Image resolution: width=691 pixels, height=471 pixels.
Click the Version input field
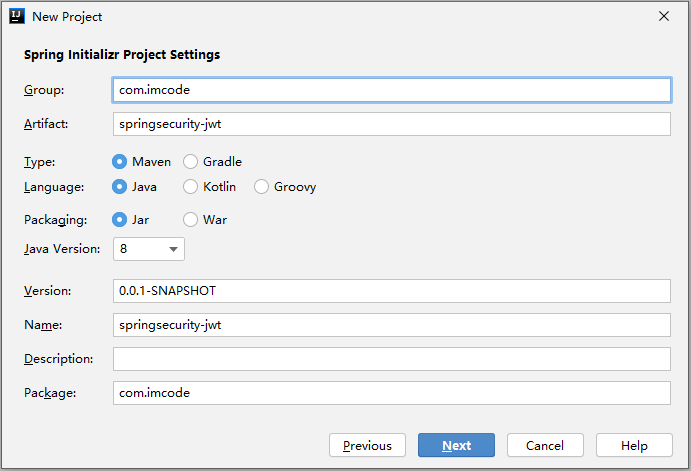point(391,291)
